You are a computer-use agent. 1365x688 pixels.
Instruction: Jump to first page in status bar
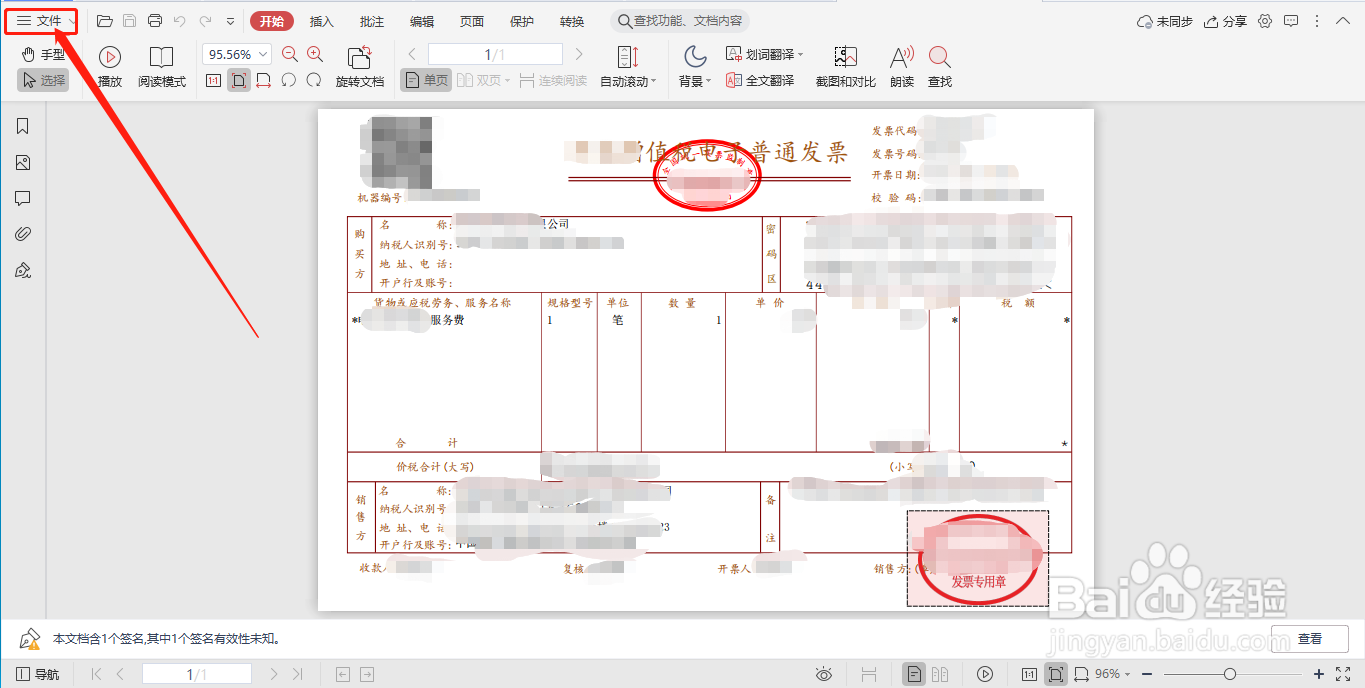coord(97,674)
